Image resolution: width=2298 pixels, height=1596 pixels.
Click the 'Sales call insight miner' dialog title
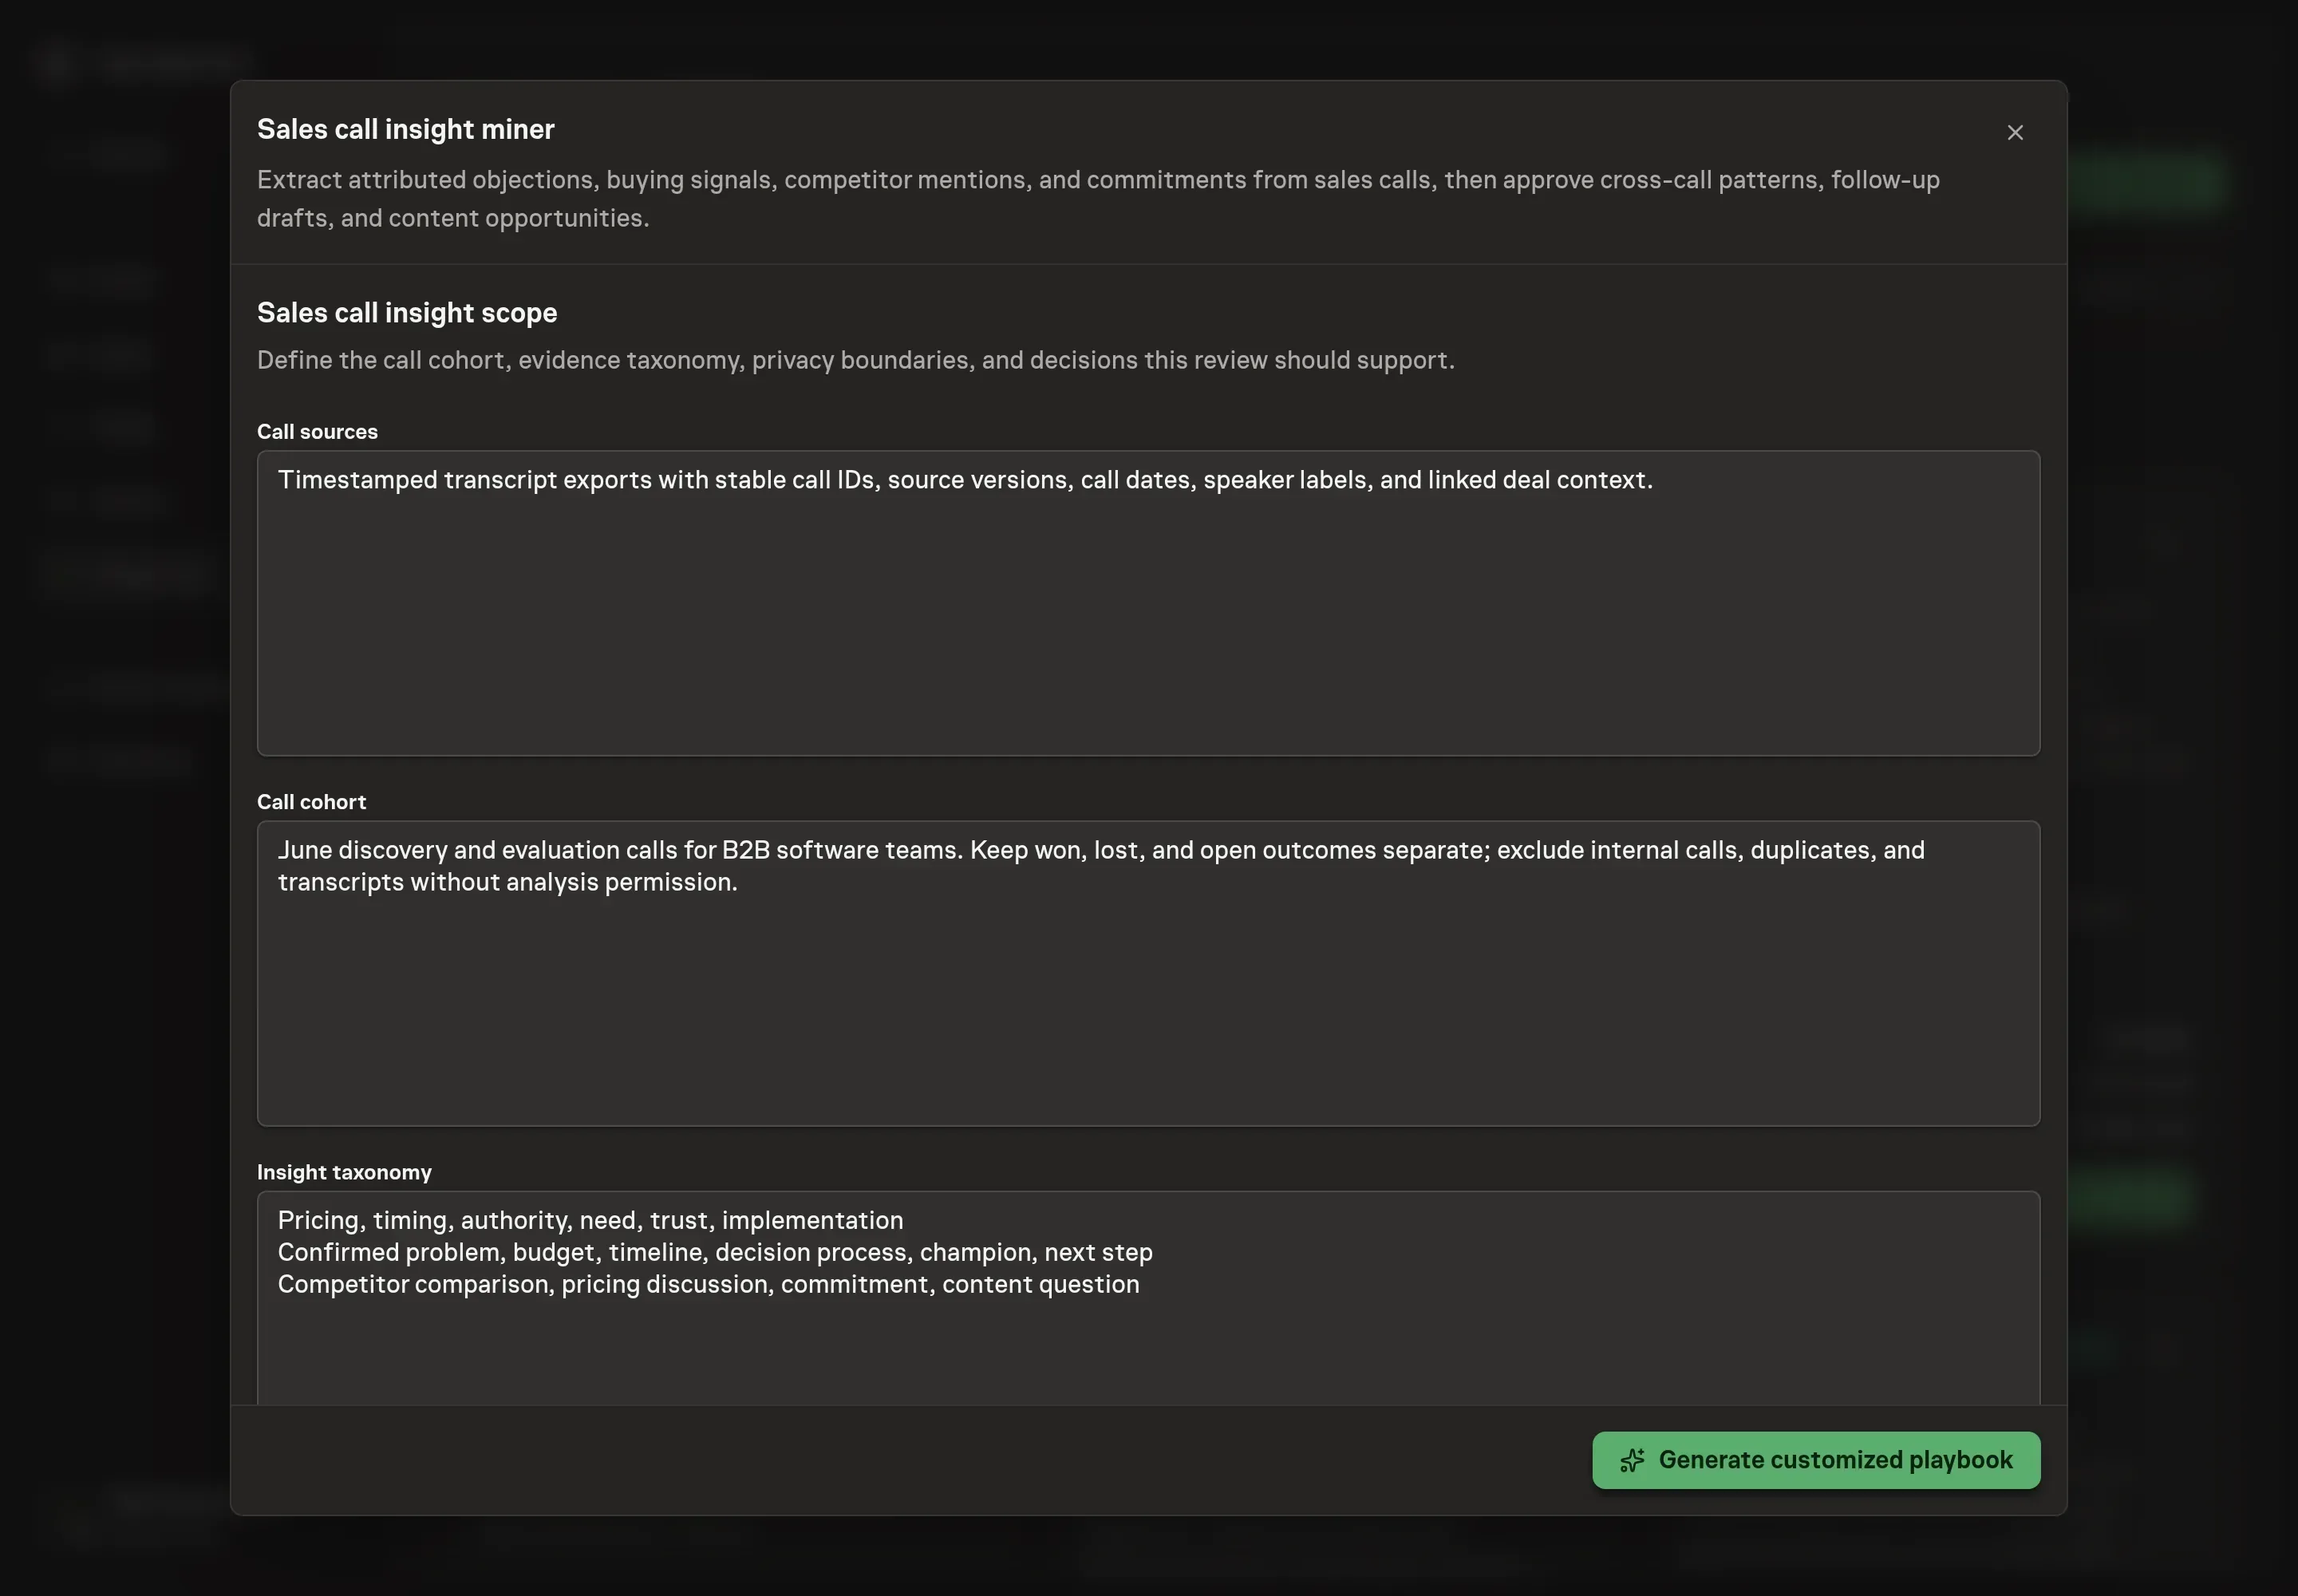point(405,129)
